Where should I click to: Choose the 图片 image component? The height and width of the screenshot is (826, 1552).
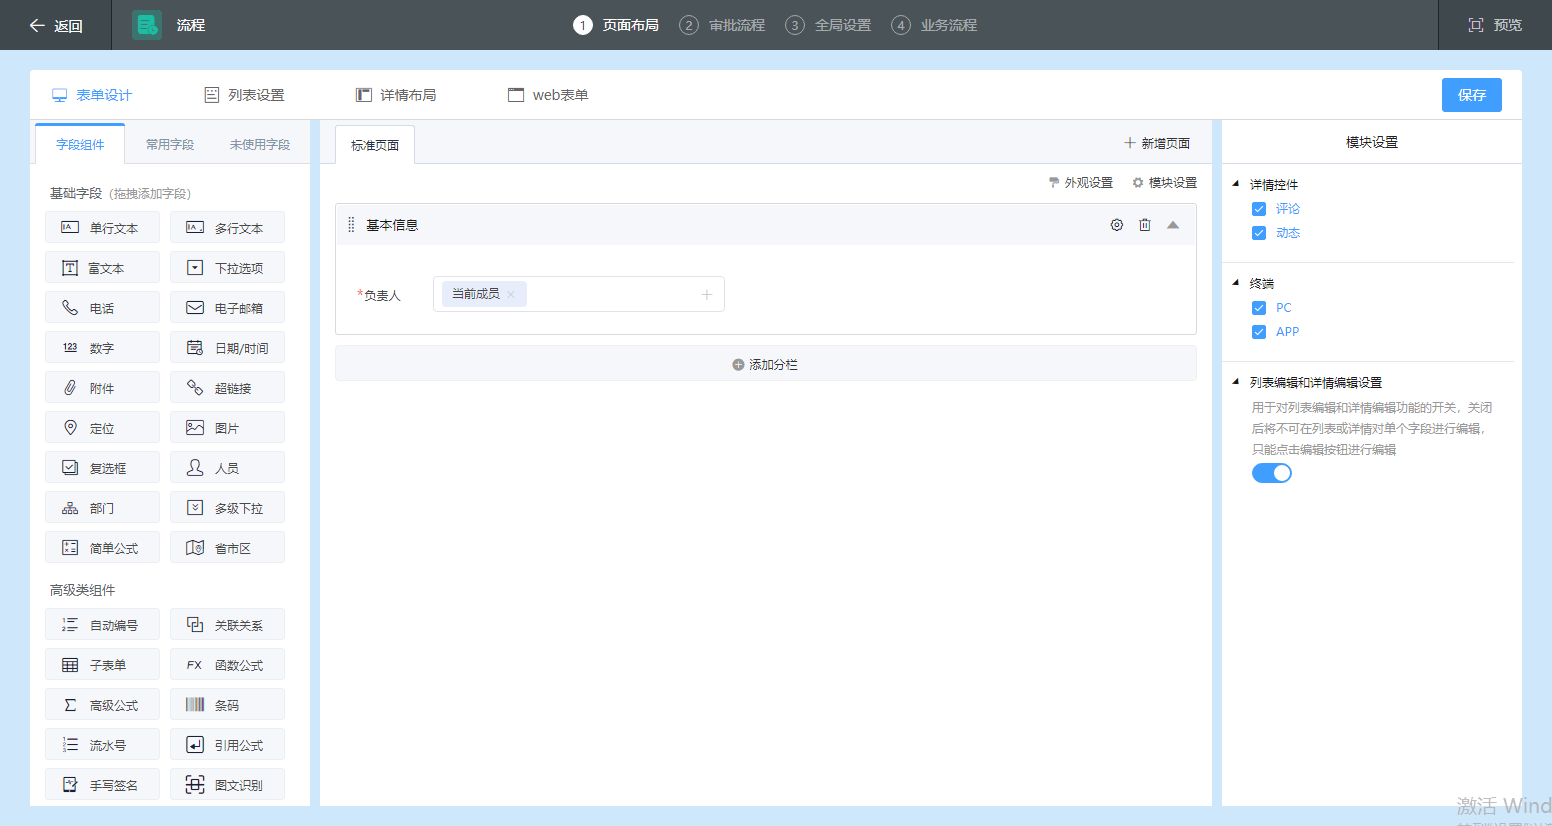[227, 428]
